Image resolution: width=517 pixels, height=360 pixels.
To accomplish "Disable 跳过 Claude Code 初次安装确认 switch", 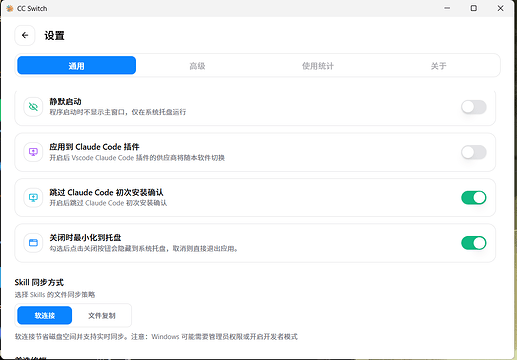I will click(x=474, y=198).
